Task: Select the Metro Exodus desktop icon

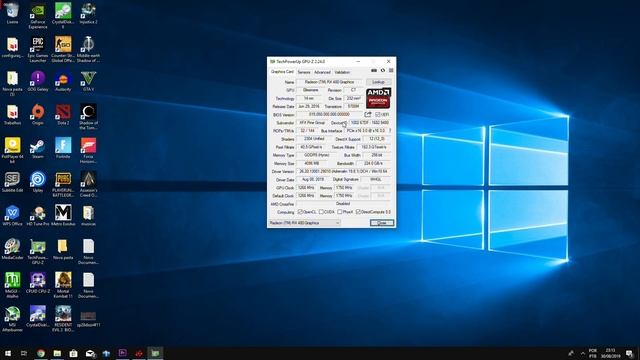Action: [x=63, y=216]
